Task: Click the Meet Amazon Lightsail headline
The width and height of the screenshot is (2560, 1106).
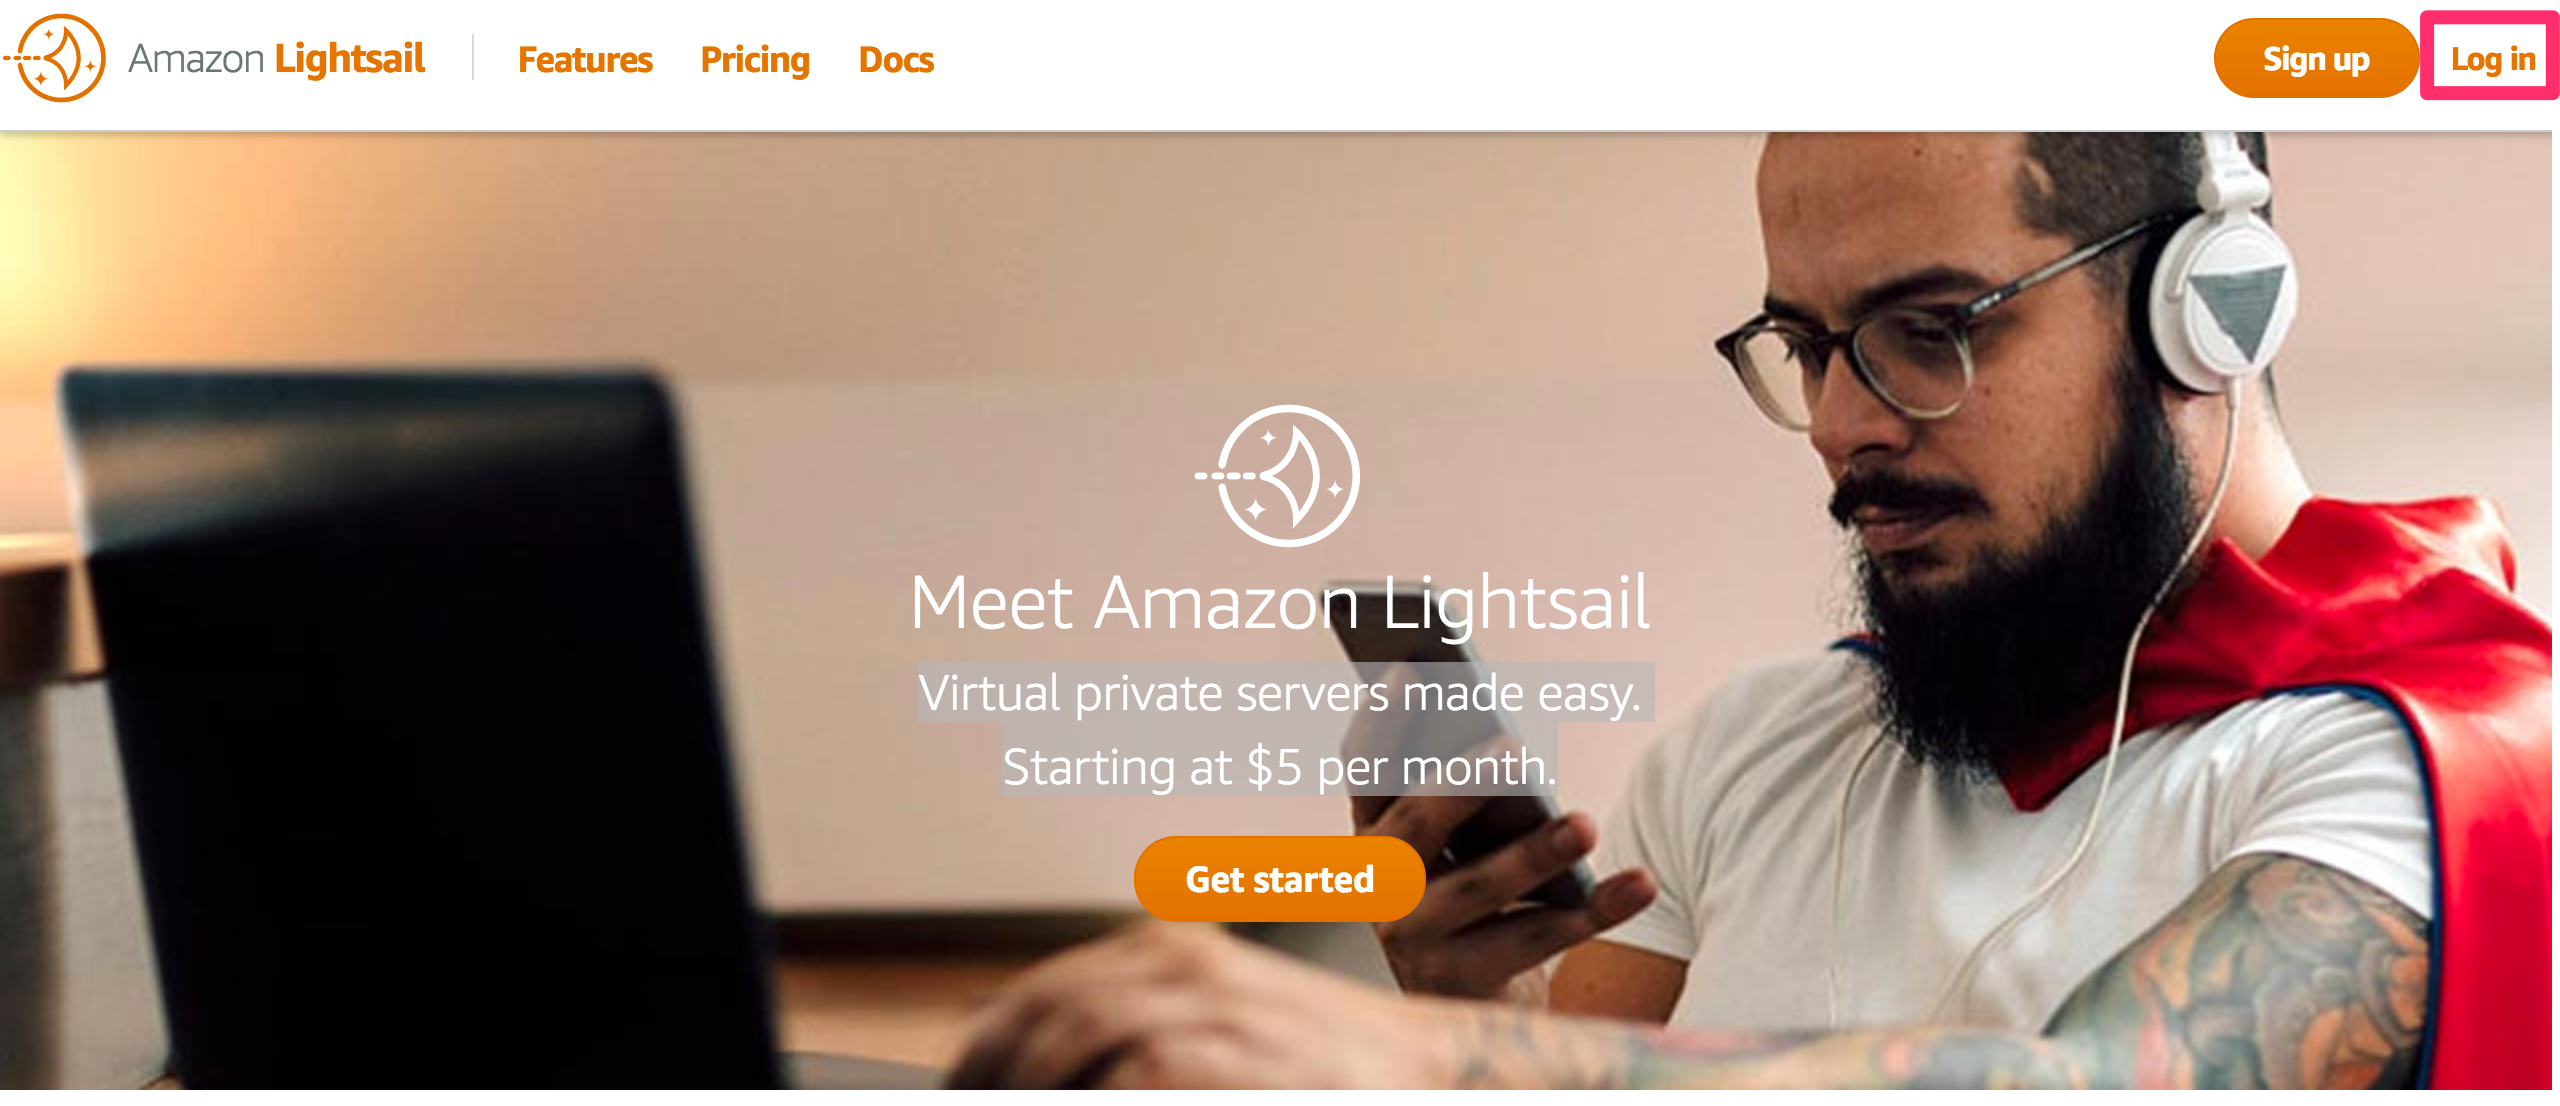Action: coord(1280,602)
